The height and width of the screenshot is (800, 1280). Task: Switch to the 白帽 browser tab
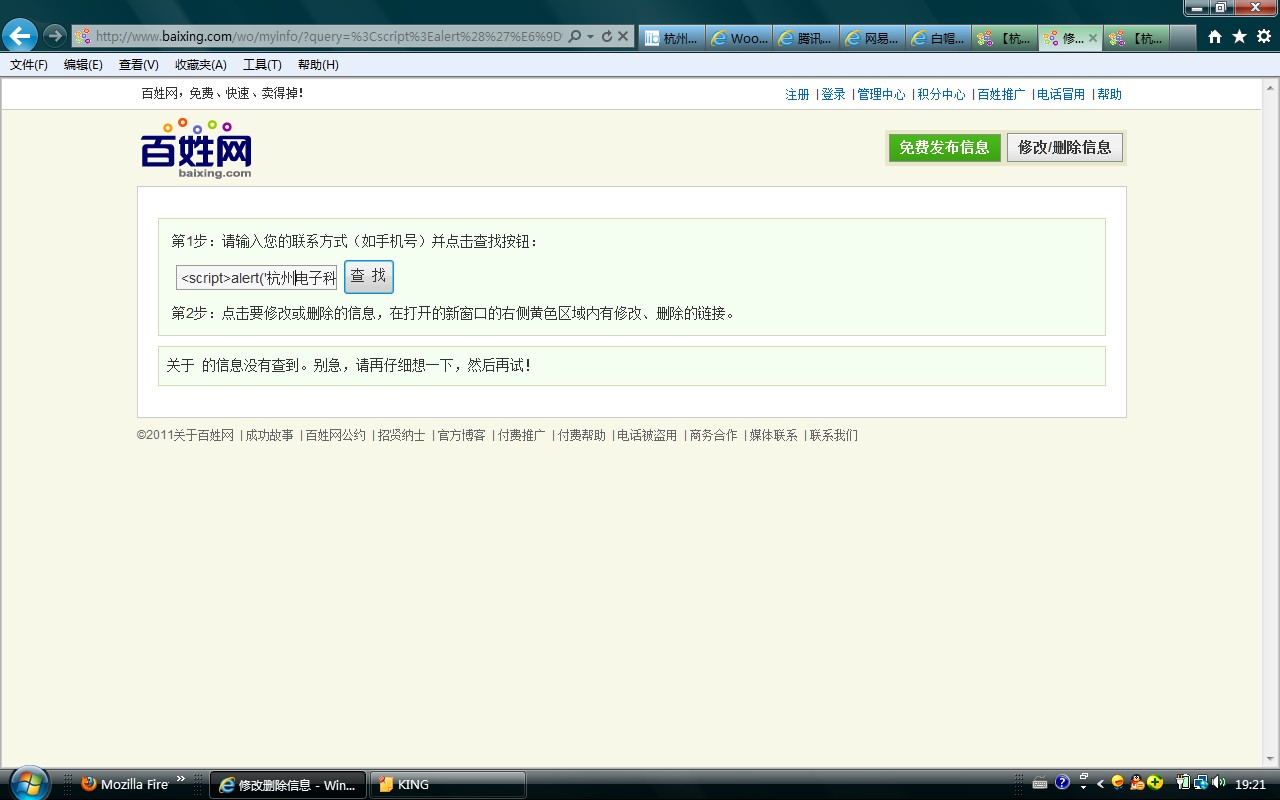coord(938,38)
